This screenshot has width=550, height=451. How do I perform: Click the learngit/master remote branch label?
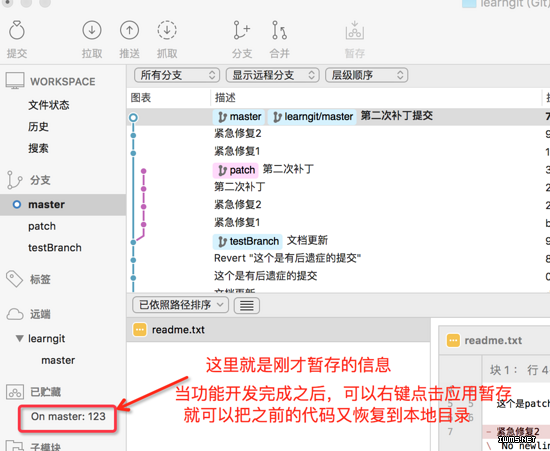[x=312, y=117]
